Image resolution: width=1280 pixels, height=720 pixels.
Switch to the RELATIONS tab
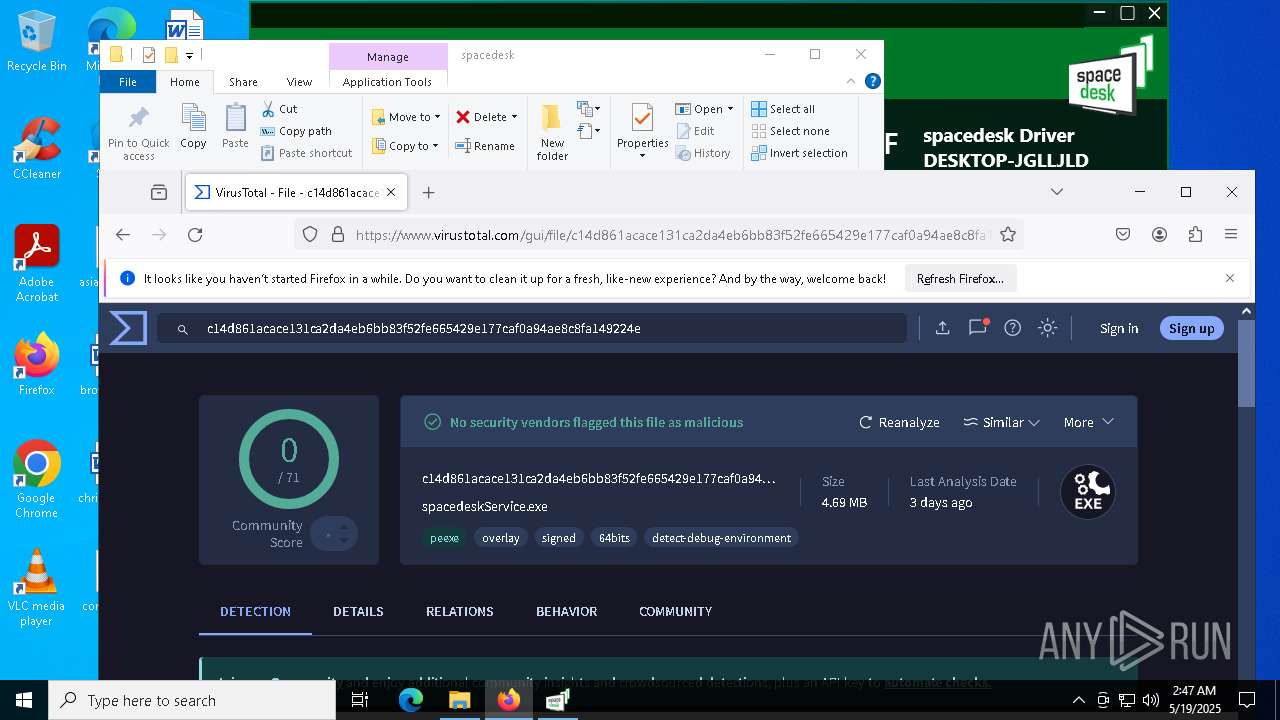[x=459, y=611]
